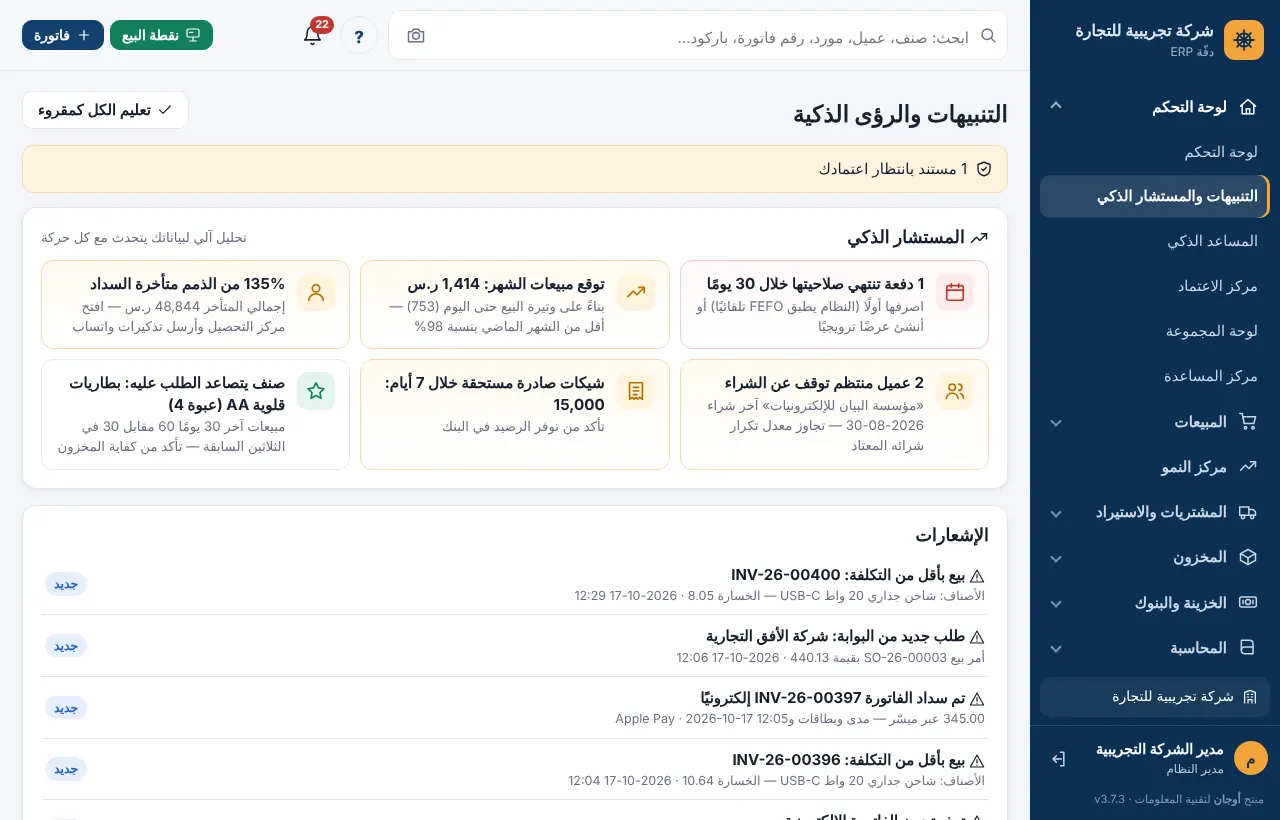Click the growth chart icon of مركز النمو
Image resolution: width=1280 pixels, height=820 pixels.
coord(1247,467)
